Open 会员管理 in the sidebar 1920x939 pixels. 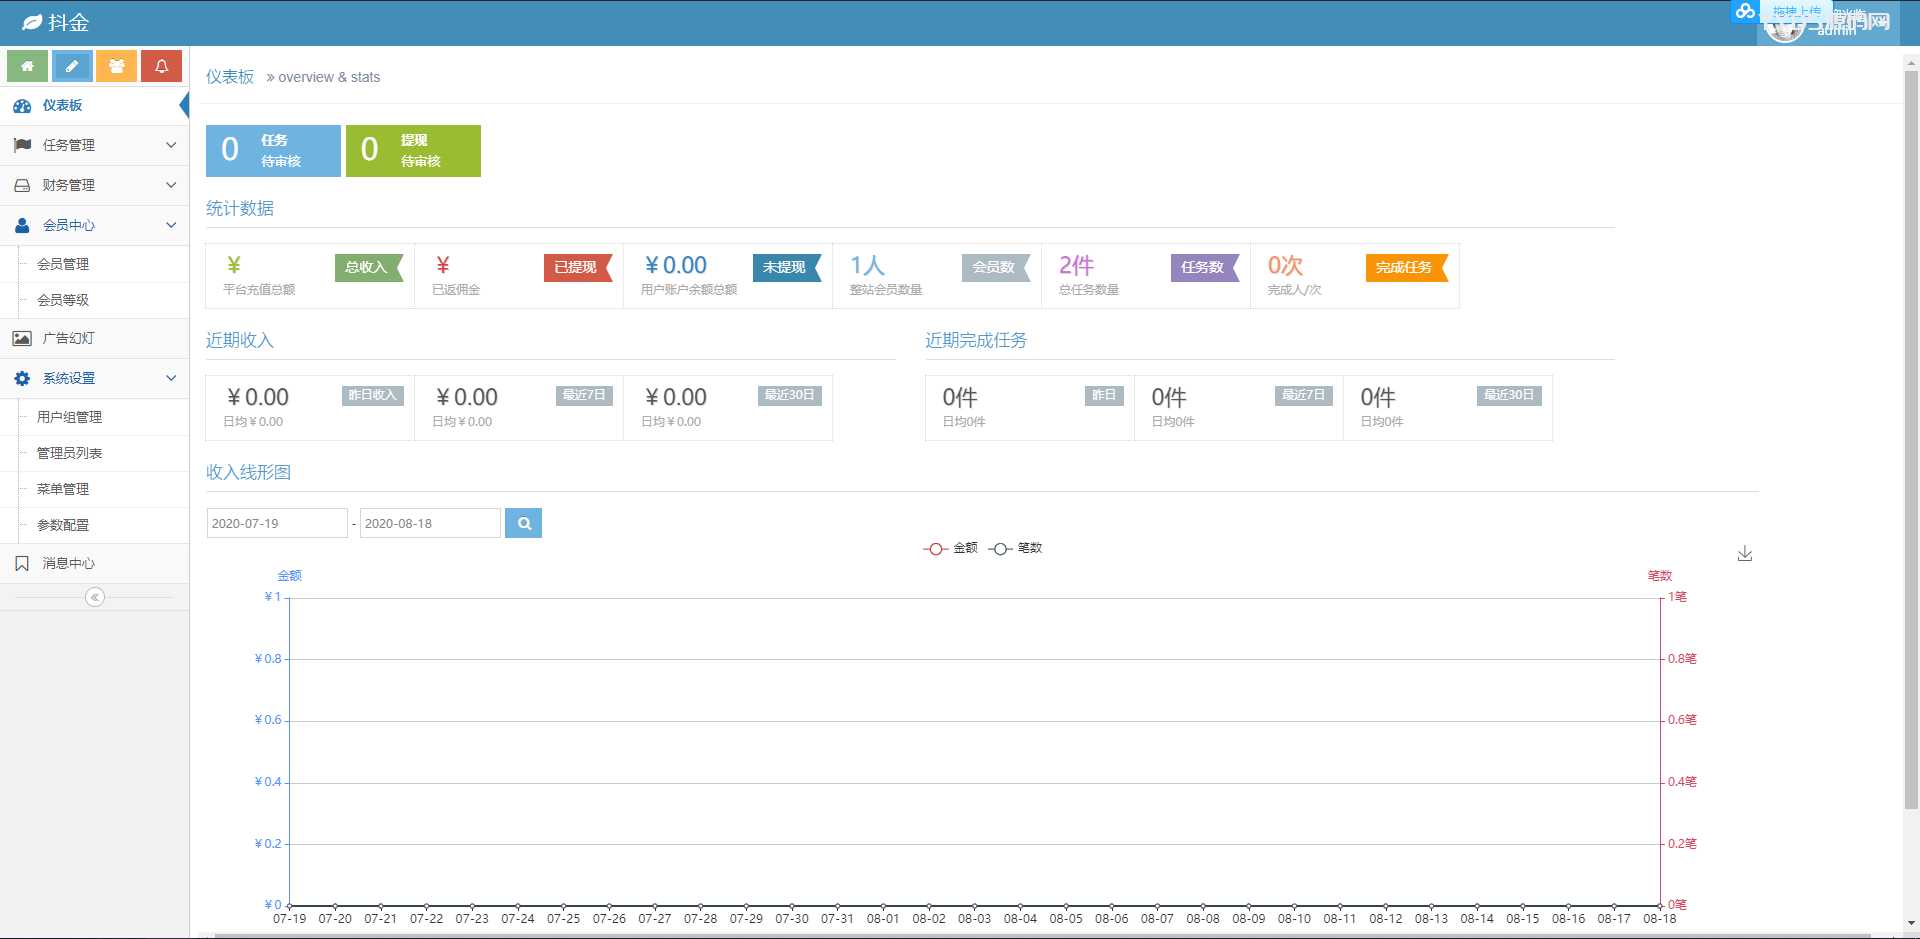(63, 264)
